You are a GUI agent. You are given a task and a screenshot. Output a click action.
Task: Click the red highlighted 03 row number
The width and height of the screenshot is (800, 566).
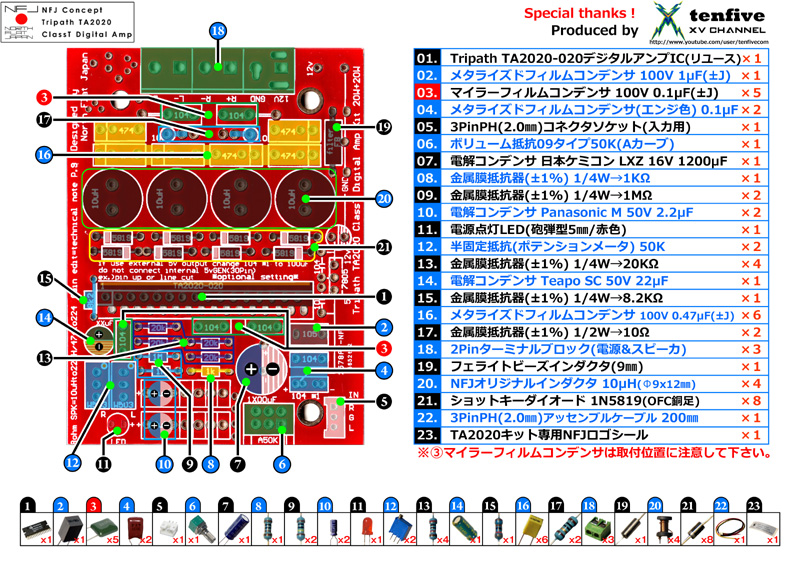[427, 93]
